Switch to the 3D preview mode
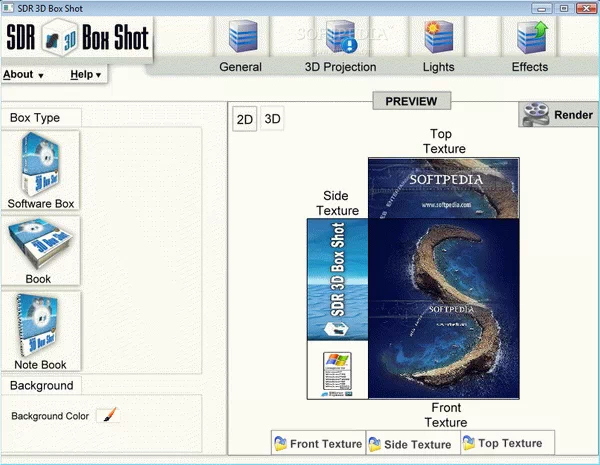The width and height of the screenshot is (600, 465). click(272, 120)
